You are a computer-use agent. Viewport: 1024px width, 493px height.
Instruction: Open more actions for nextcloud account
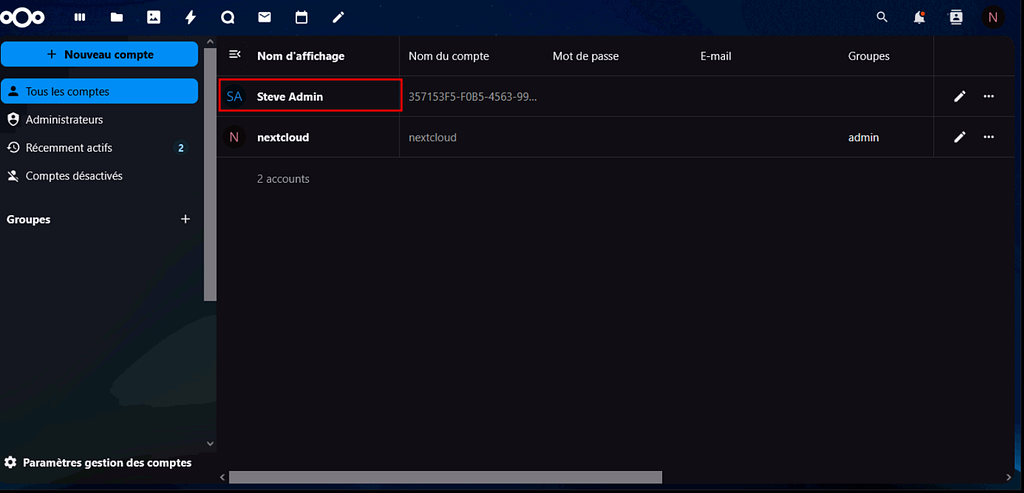point(989,137)
